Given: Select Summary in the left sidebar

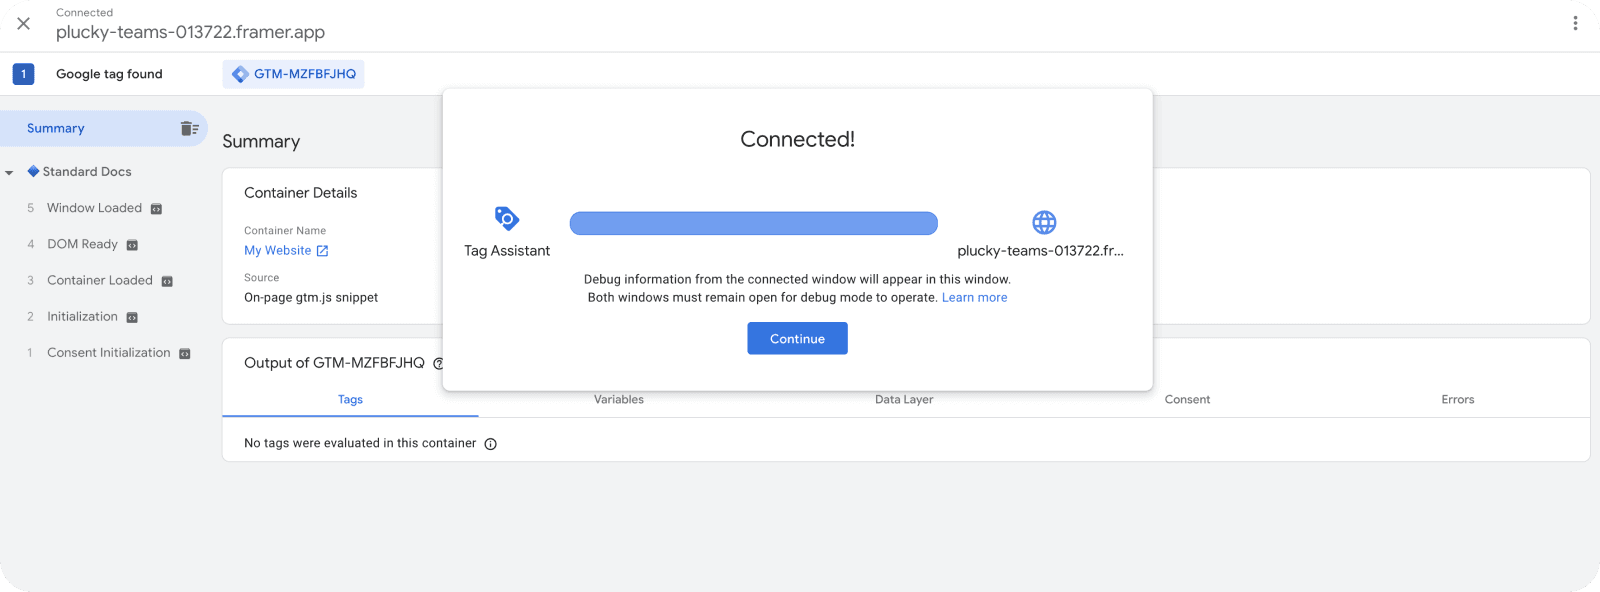Looking at the screenshot, I should 56,128.
